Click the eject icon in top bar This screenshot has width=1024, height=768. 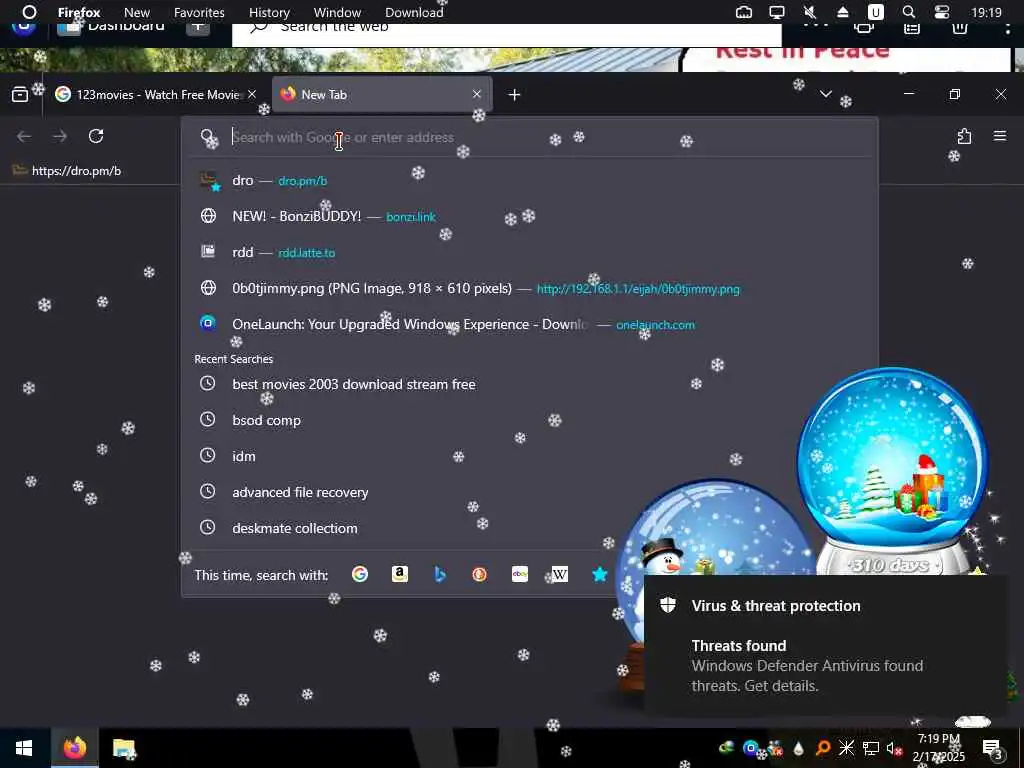pos(842,12)
